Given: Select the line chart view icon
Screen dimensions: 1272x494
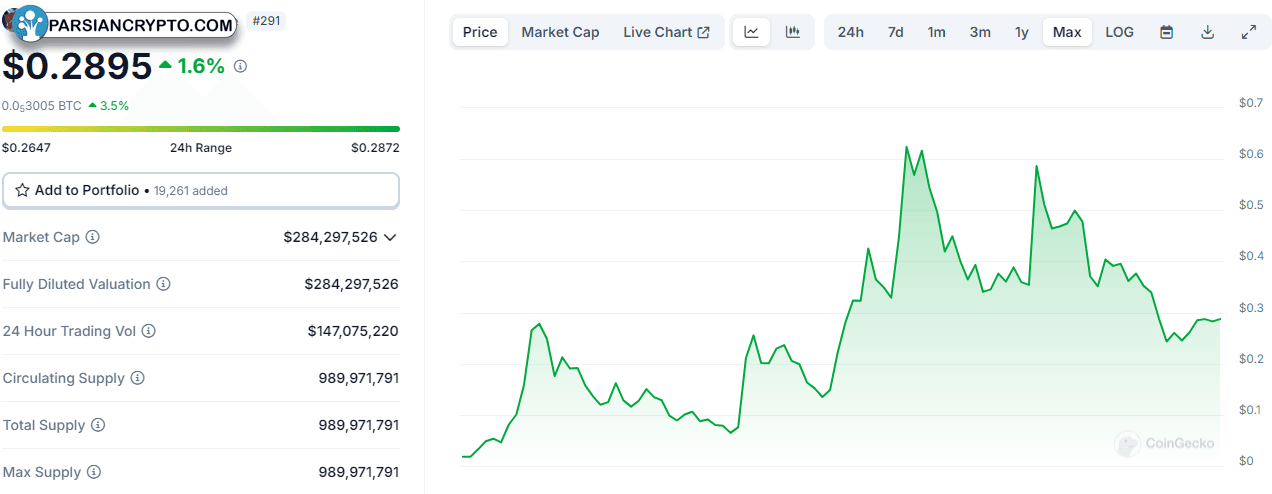Looking at the screenshot, I should [751, 32].
